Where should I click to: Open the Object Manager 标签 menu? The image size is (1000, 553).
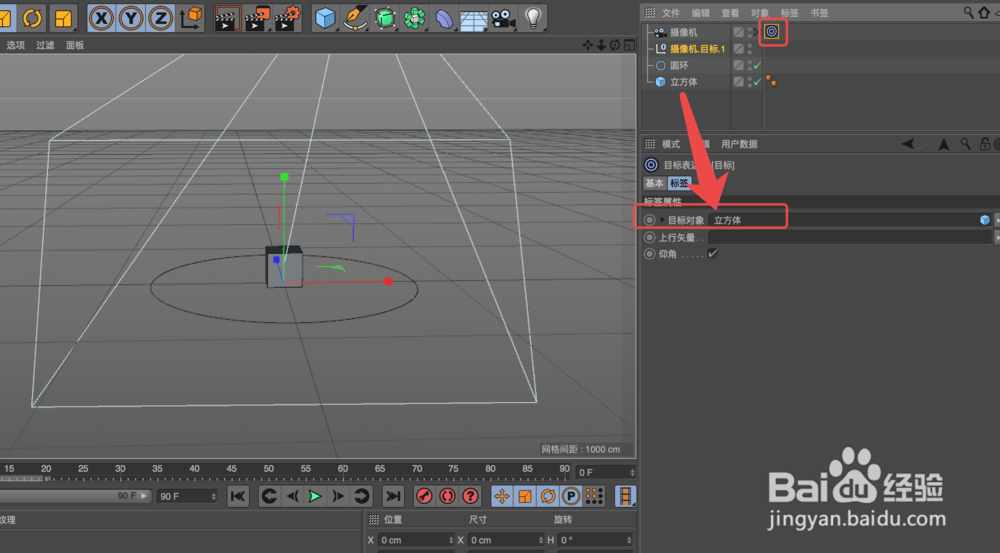(x=790, y=13)
